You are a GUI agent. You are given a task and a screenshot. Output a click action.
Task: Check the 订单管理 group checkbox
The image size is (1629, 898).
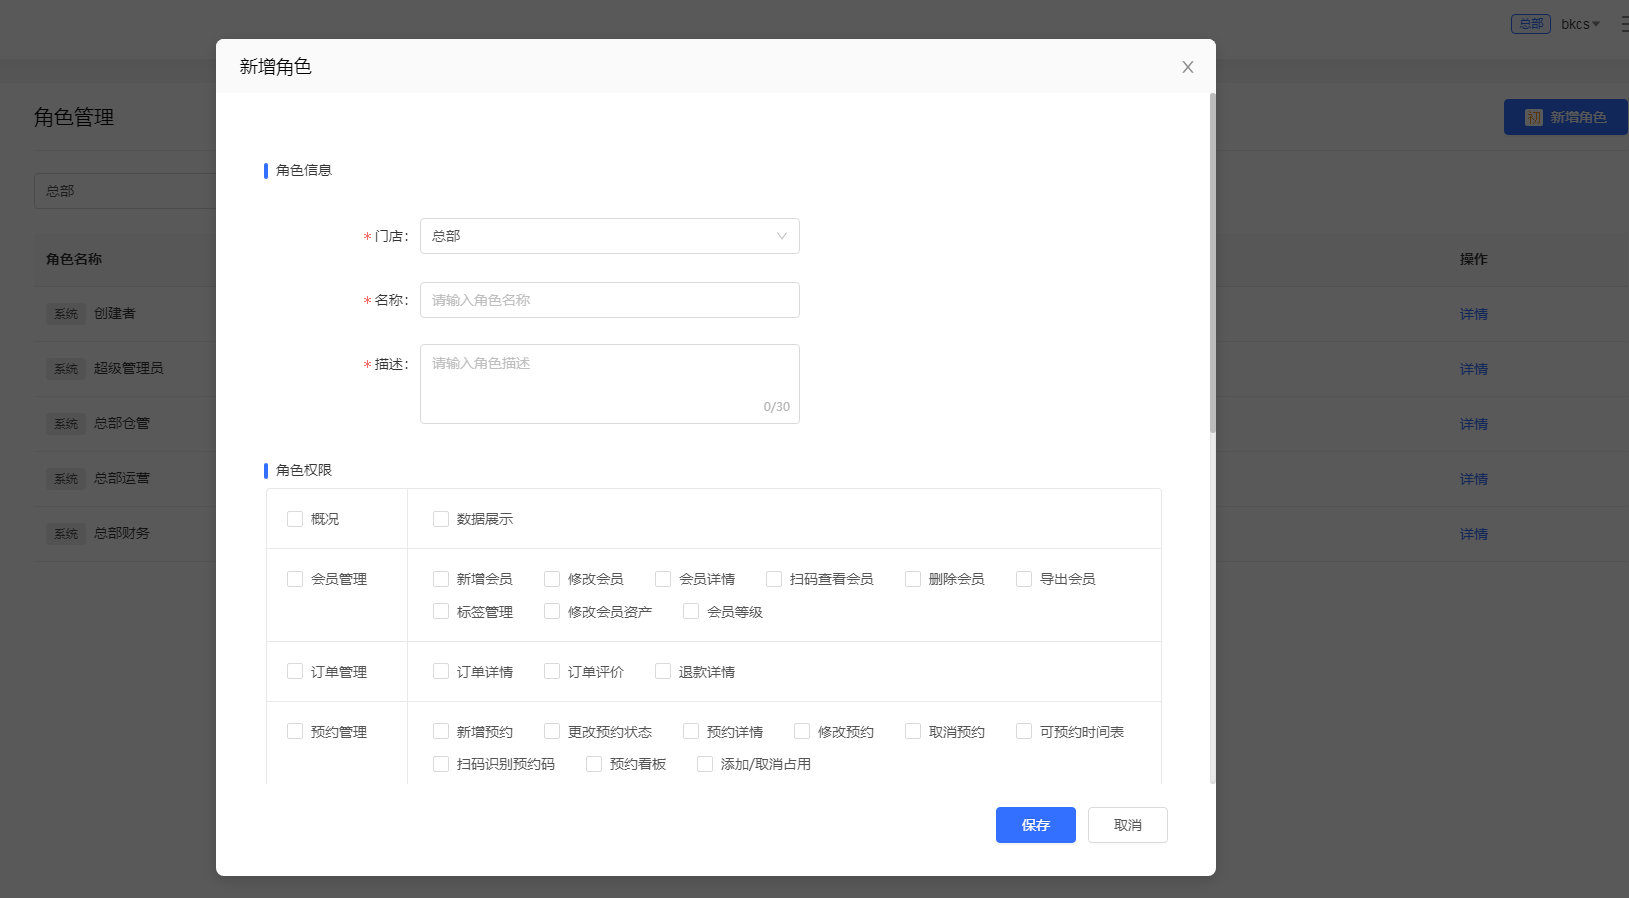tap(295, 671)
